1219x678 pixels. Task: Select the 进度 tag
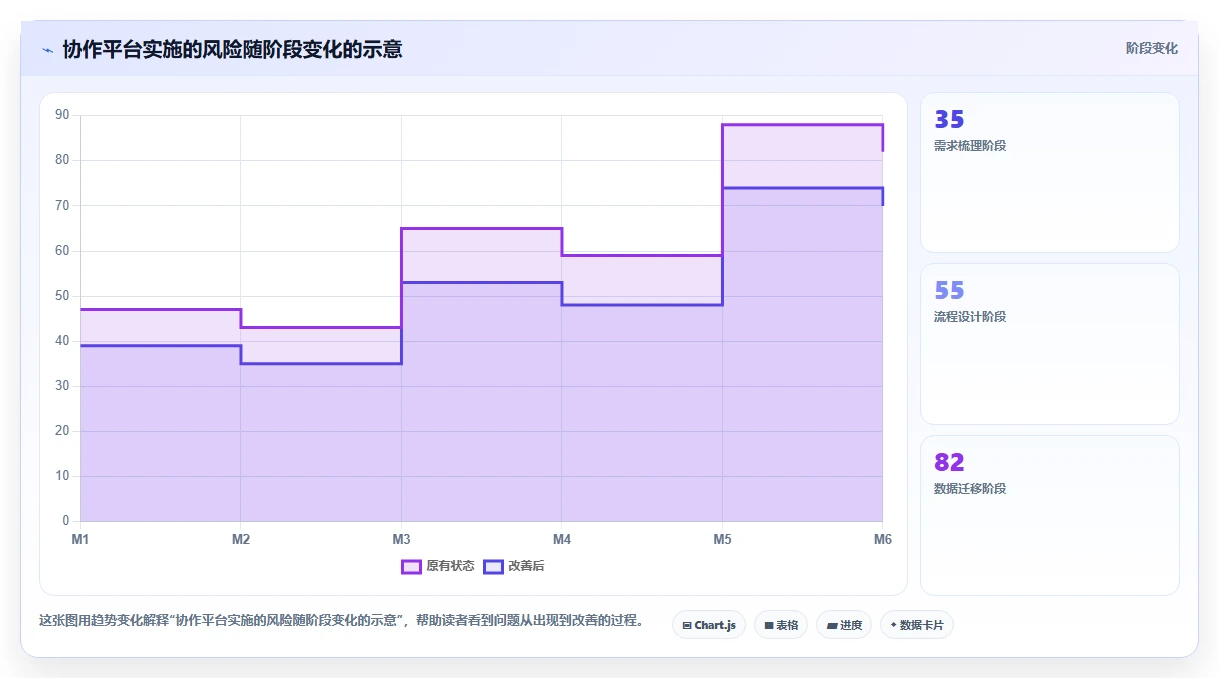(x=844, y=625)
